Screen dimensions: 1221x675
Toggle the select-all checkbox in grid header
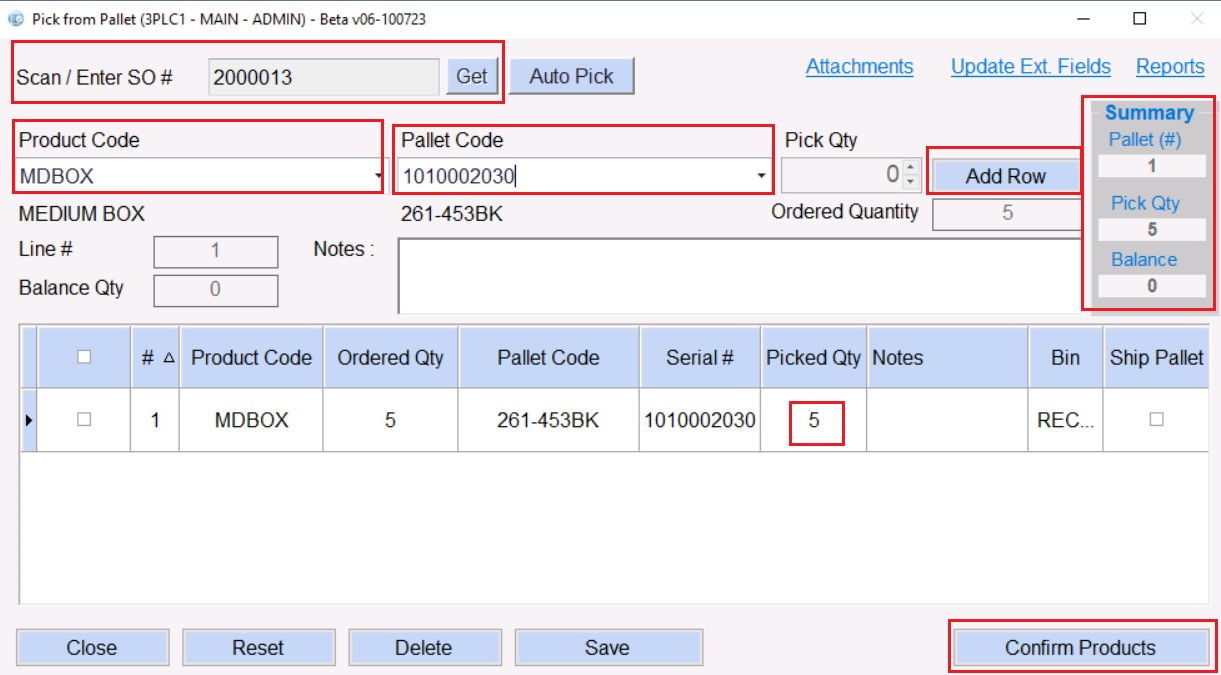click(84, 357)
